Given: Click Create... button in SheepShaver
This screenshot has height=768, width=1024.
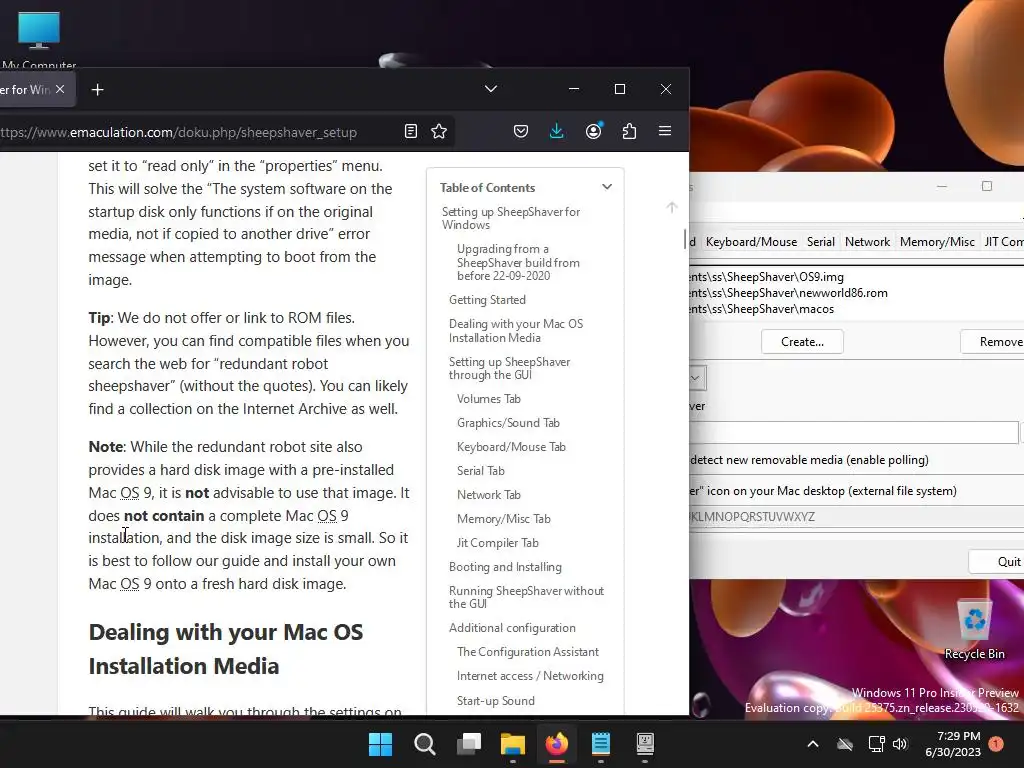Looking at the screenshot, I should [802, 342].
